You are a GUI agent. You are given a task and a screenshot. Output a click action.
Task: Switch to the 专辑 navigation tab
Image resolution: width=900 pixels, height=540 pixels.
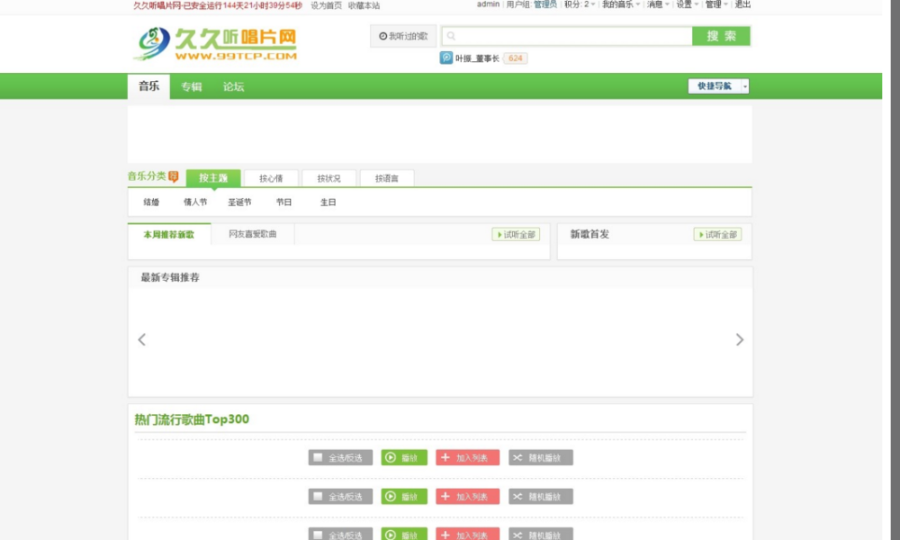pos(191,87)
